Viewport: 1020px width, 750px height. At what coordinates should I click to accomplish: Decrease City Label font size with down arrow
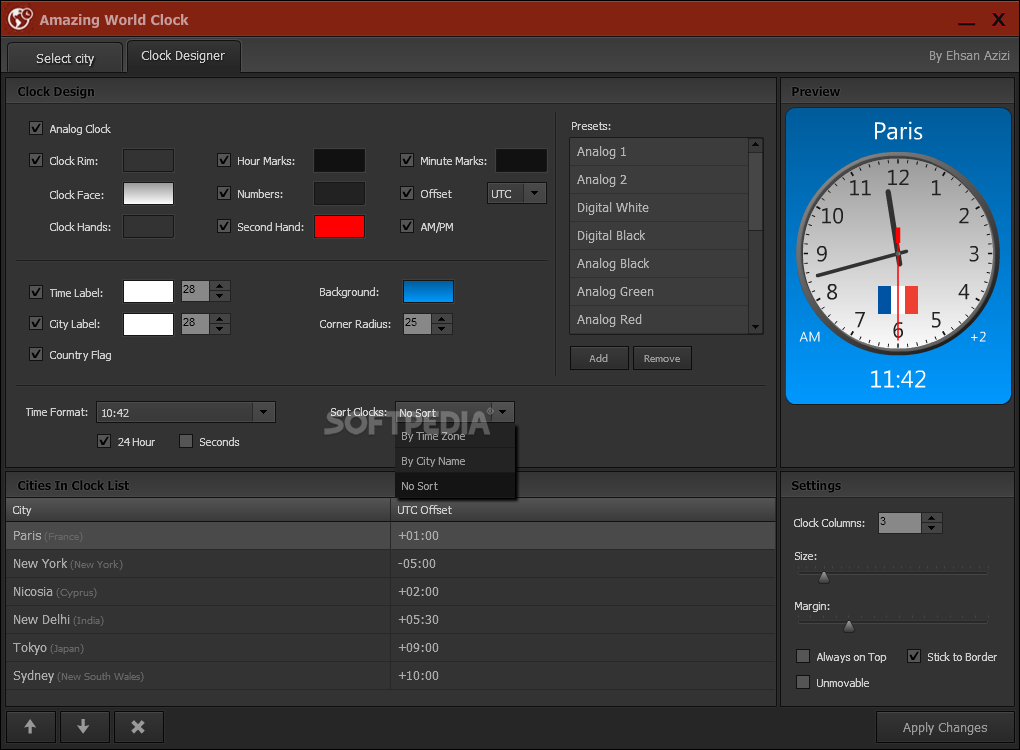(x=220, y=328)
